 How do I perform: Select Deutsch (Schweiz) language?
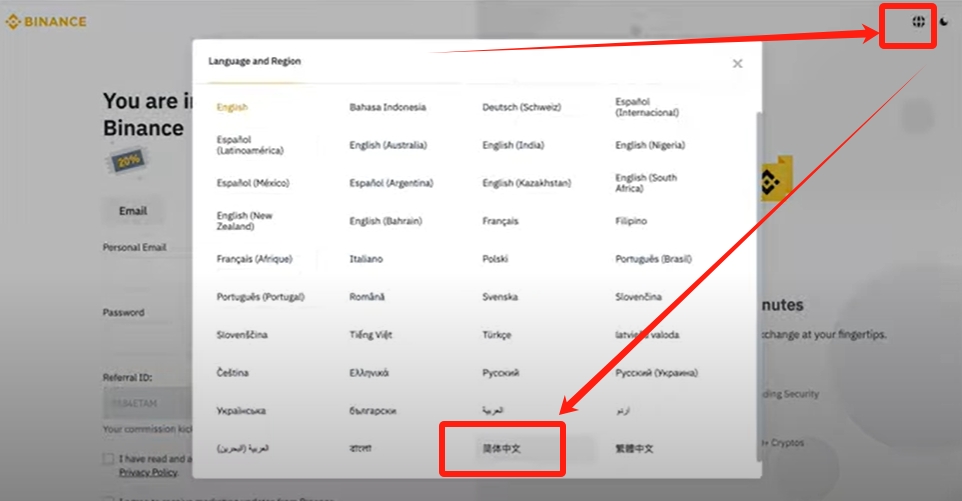[x=521, y=107]
